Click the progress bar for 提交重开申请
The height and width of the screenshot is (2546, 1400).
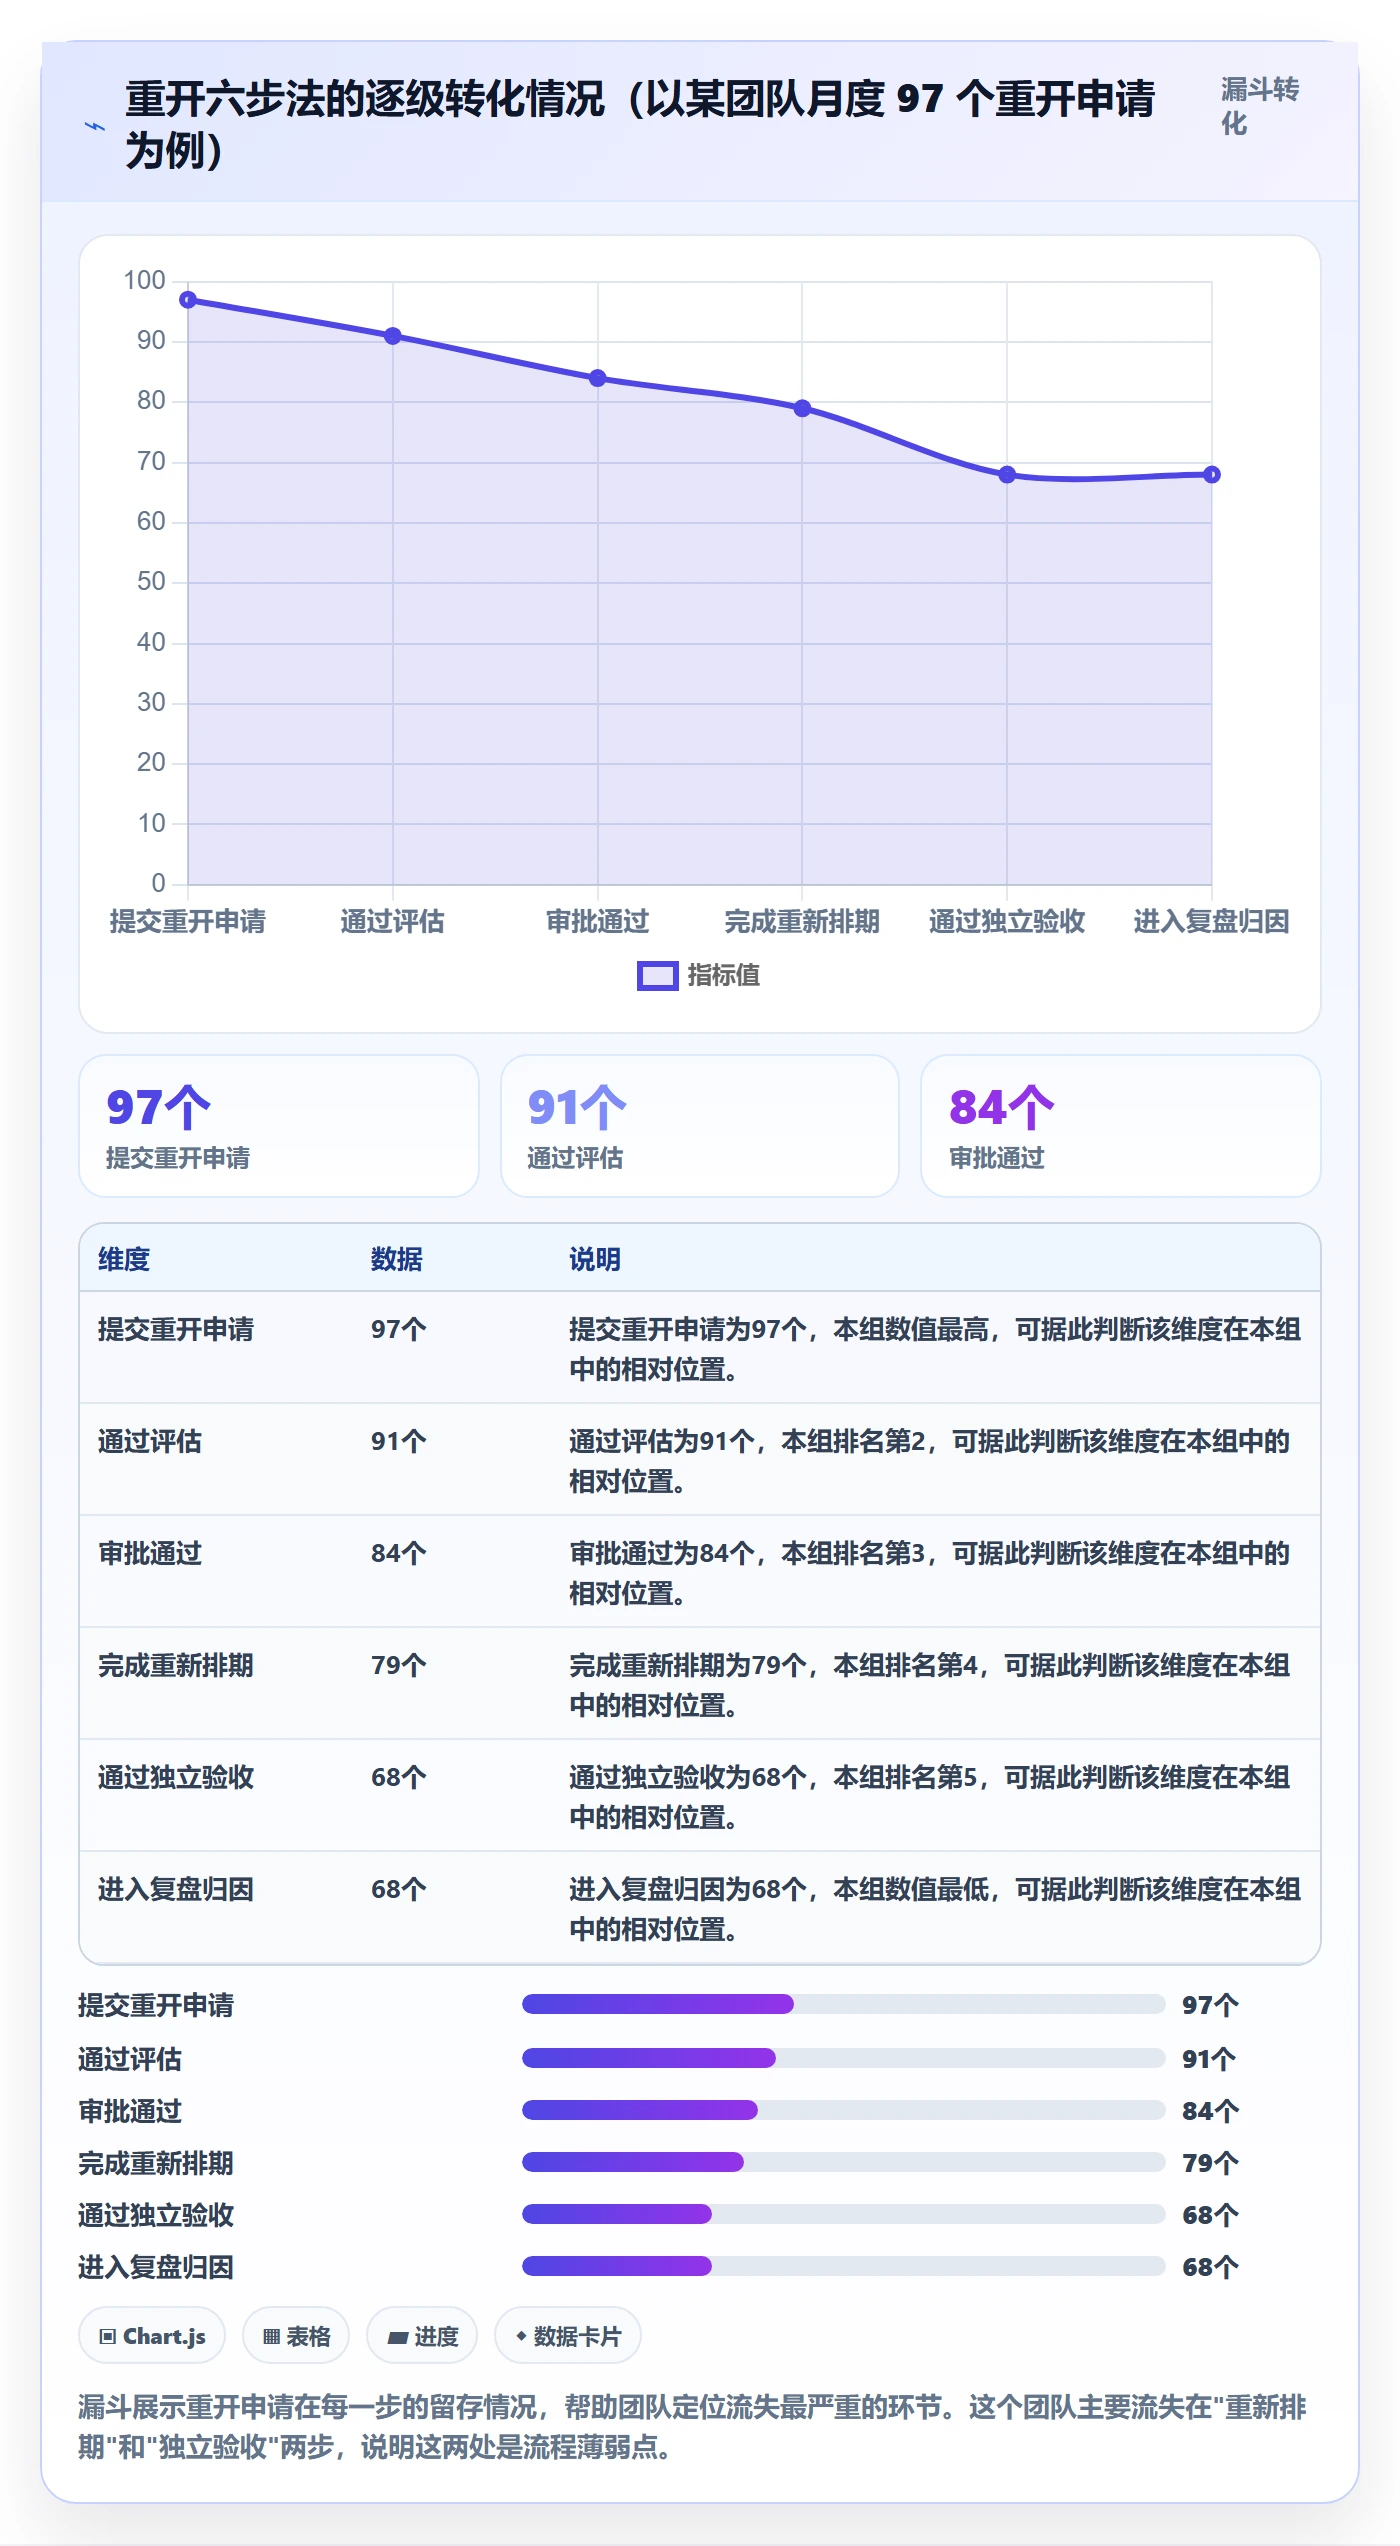pos(844,2004)
